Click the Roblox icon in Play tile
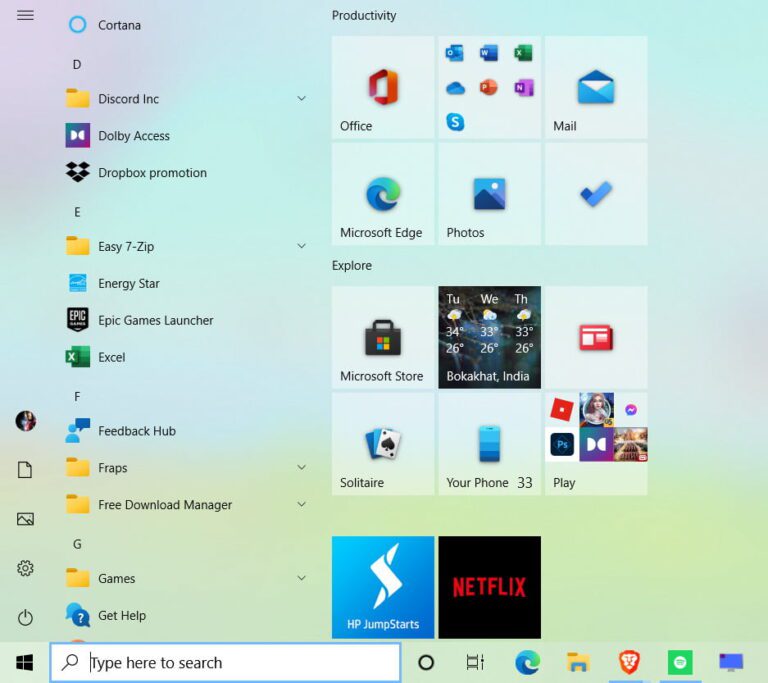 [562, 410]
